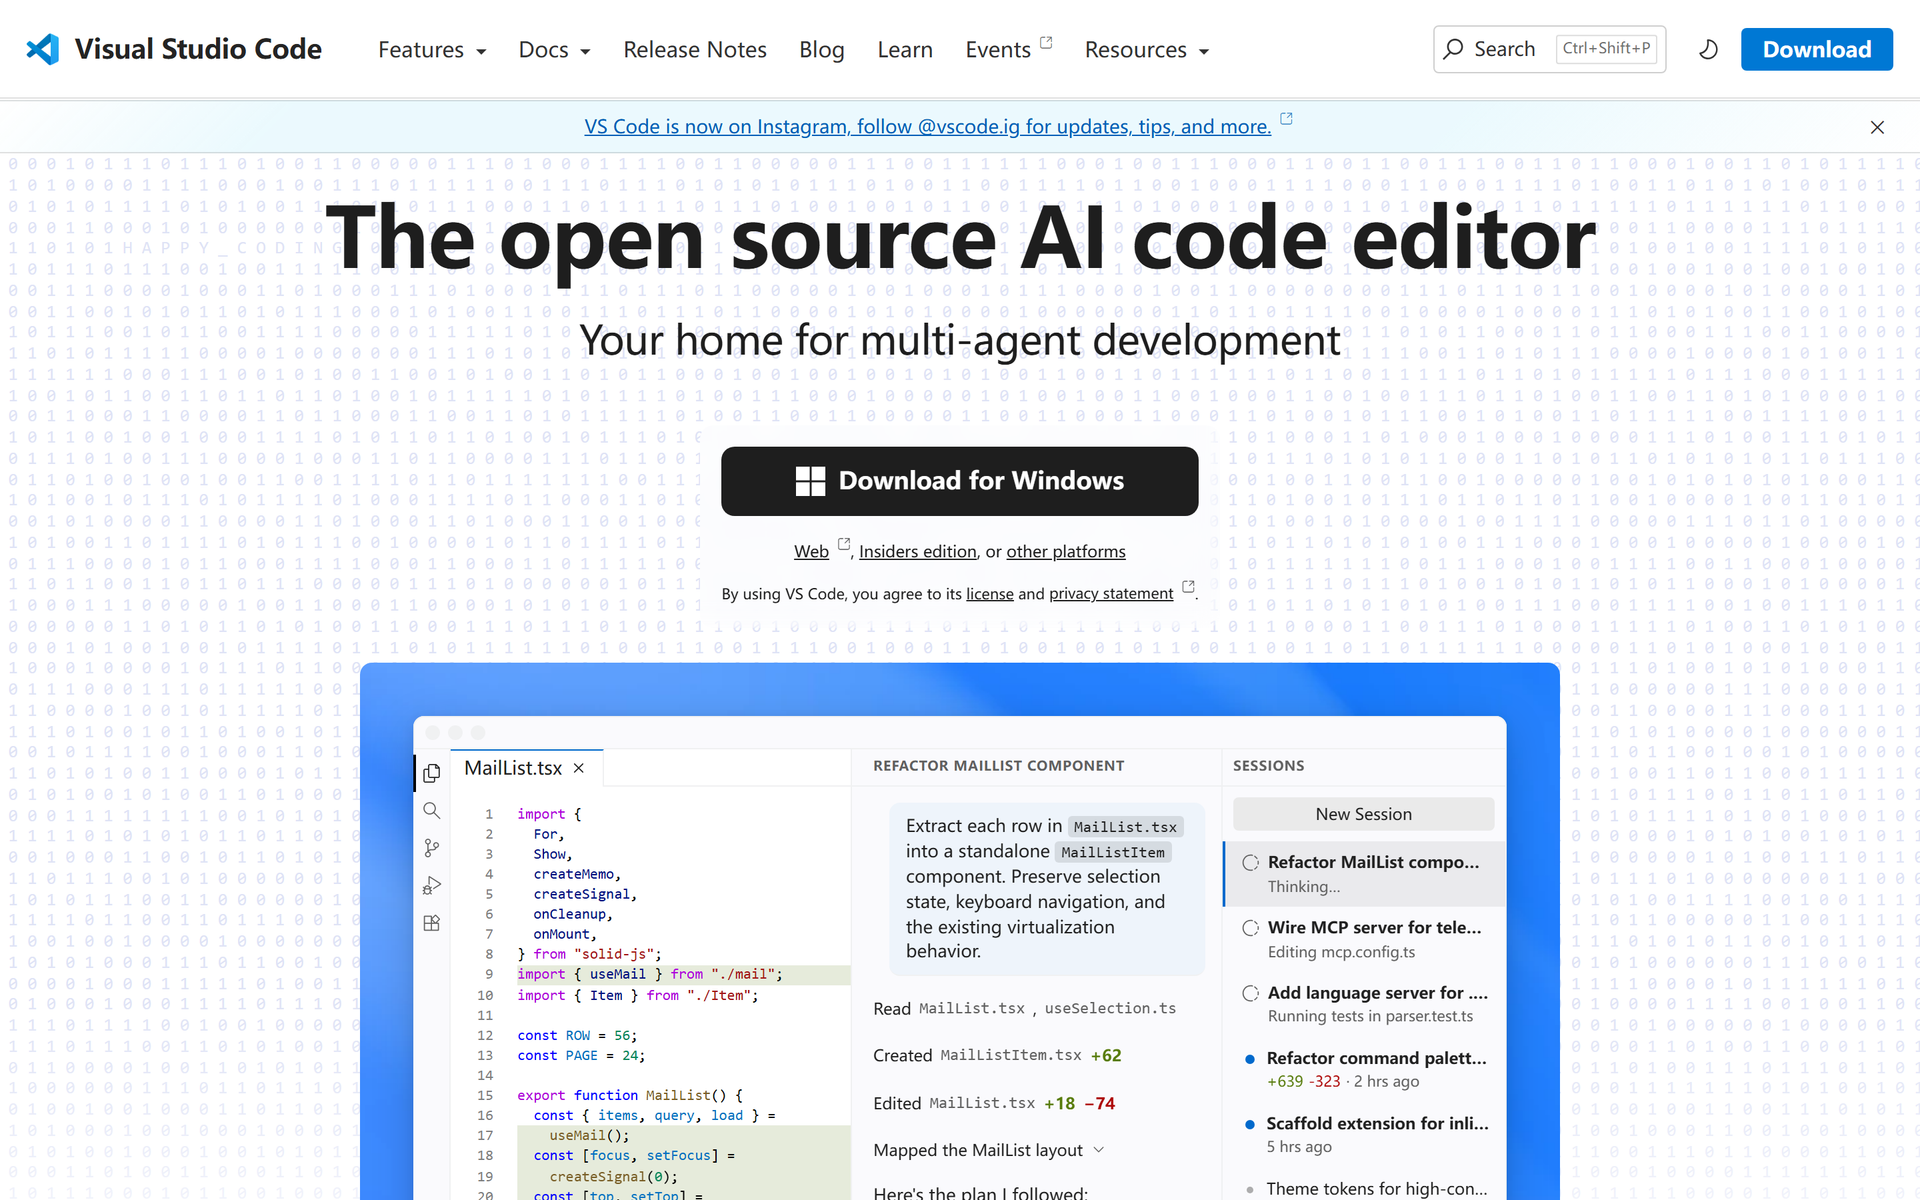Click the external link icon after privacy statement

(x=1188, y=586)
